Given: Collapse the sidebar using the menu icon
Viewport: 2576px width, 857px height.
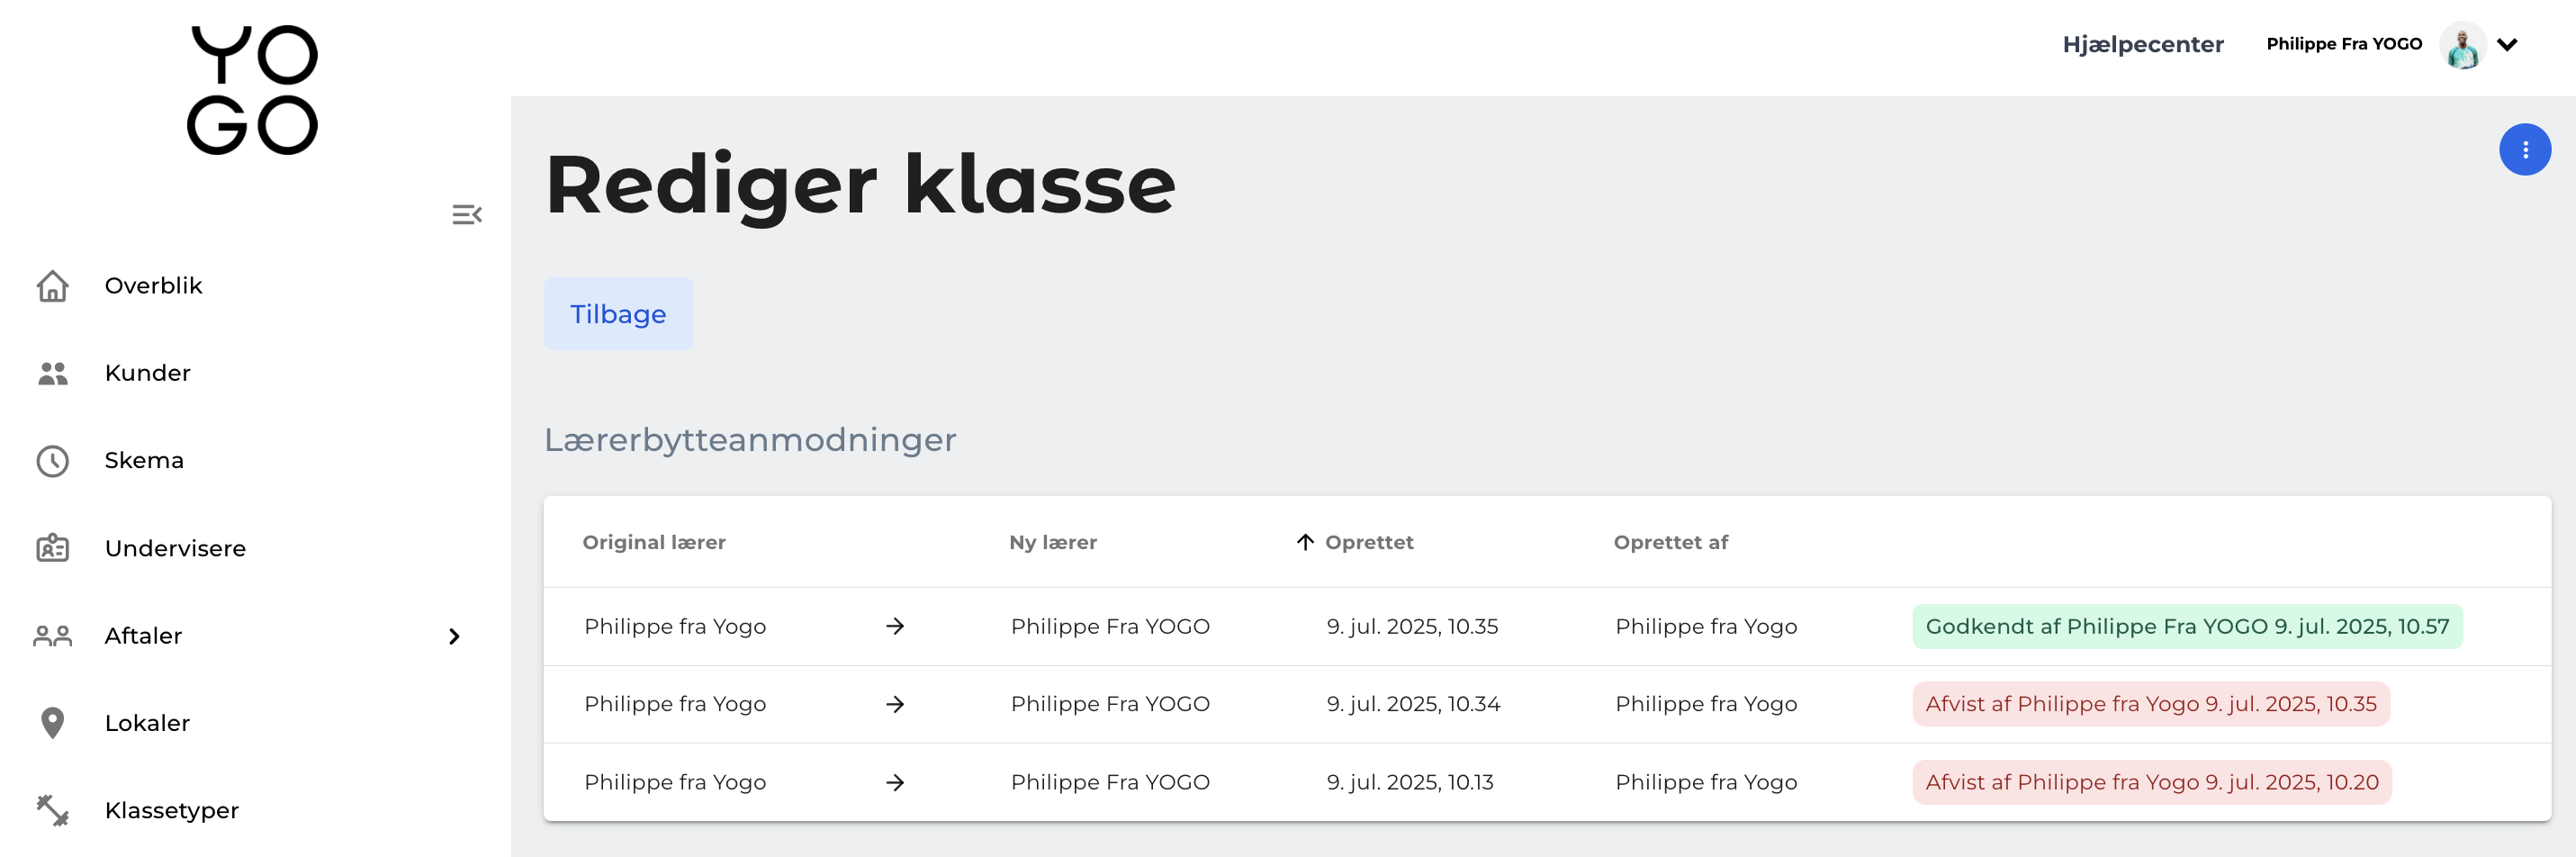Looking at the screenshot, I should click(467, 214).
